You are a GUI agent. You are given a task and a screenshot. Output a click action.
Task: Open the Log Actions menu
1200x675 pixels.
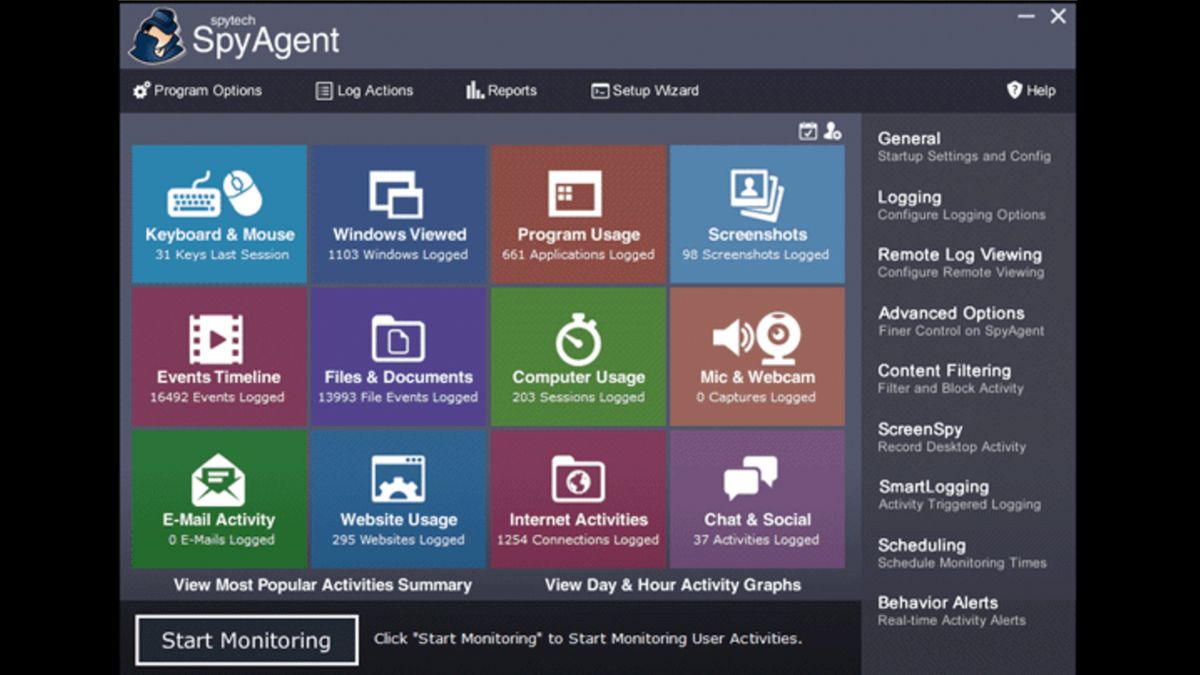[x=364, y=90]
